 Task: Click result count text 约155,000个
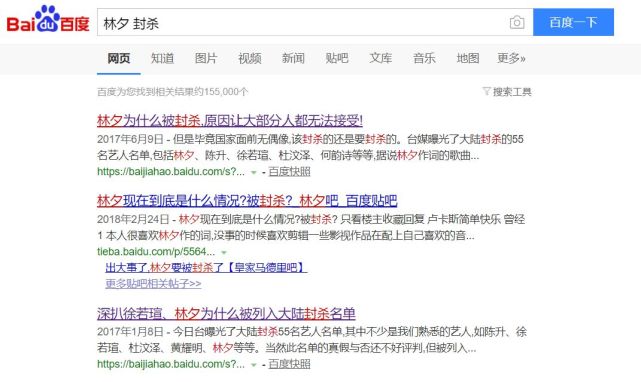click(220, 92)
